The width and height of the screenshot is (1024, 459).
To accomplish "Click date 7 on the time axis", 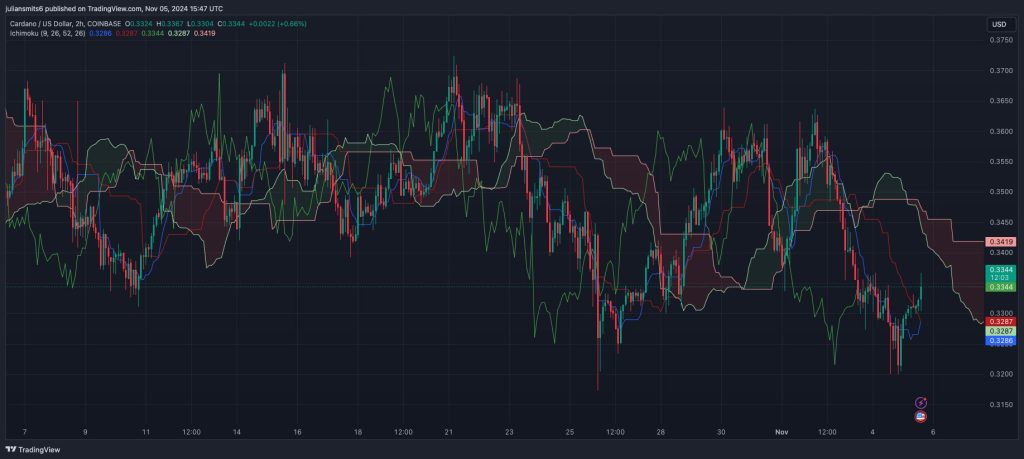I will [24, 432].
